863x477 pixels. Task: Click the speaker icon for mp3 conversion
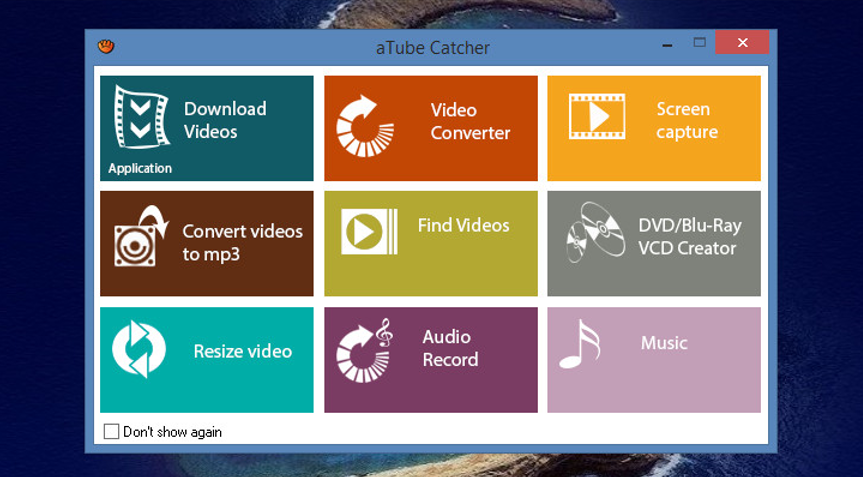point(141,237)
